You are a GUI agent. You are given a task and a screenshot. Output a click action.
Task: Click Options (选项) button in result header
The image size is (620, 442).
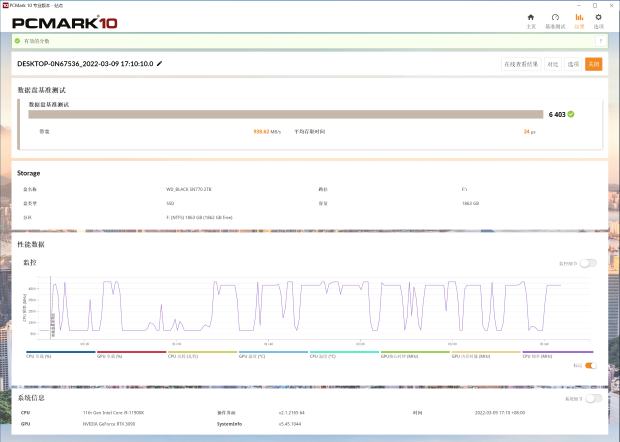(573, 64)
